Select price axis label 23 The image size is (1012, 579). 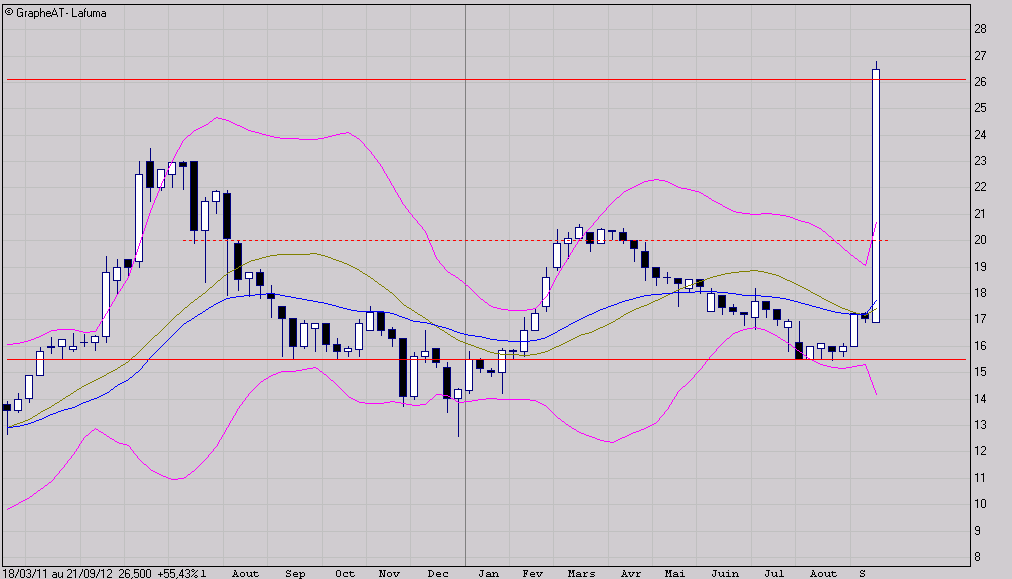click(x=980, y=161)
